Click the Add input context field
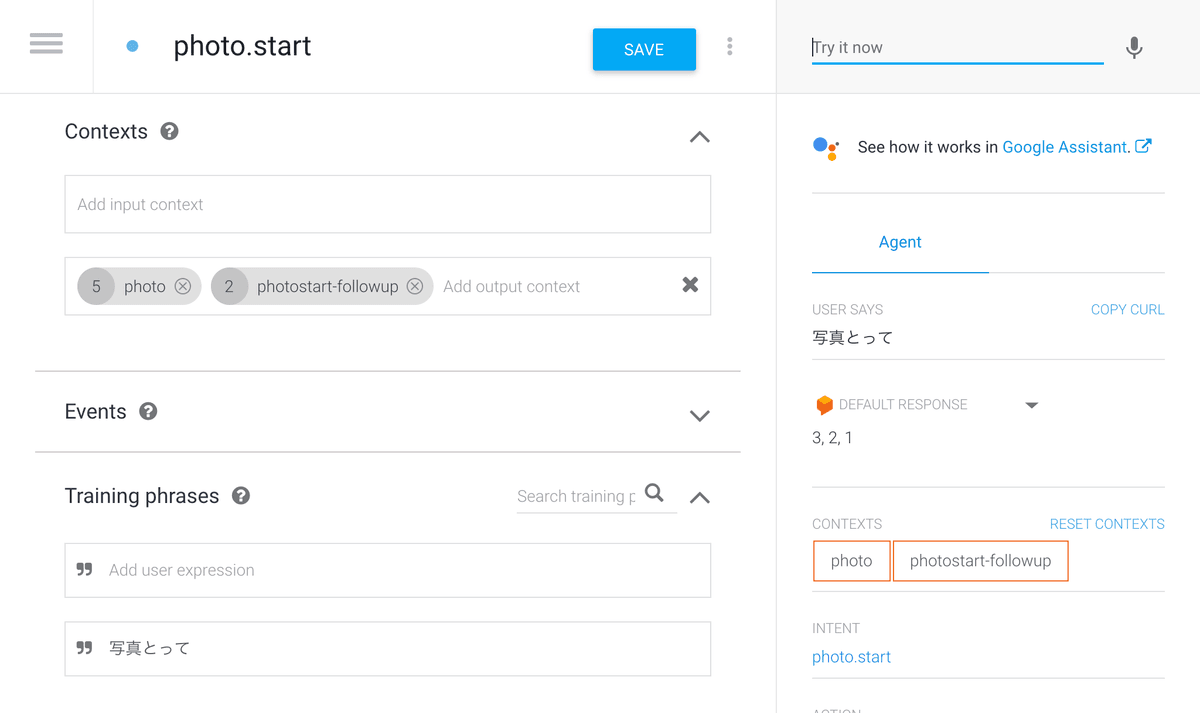Viewport: 1200px width, 713px height. pyautogui.click(x=387, y=204)
